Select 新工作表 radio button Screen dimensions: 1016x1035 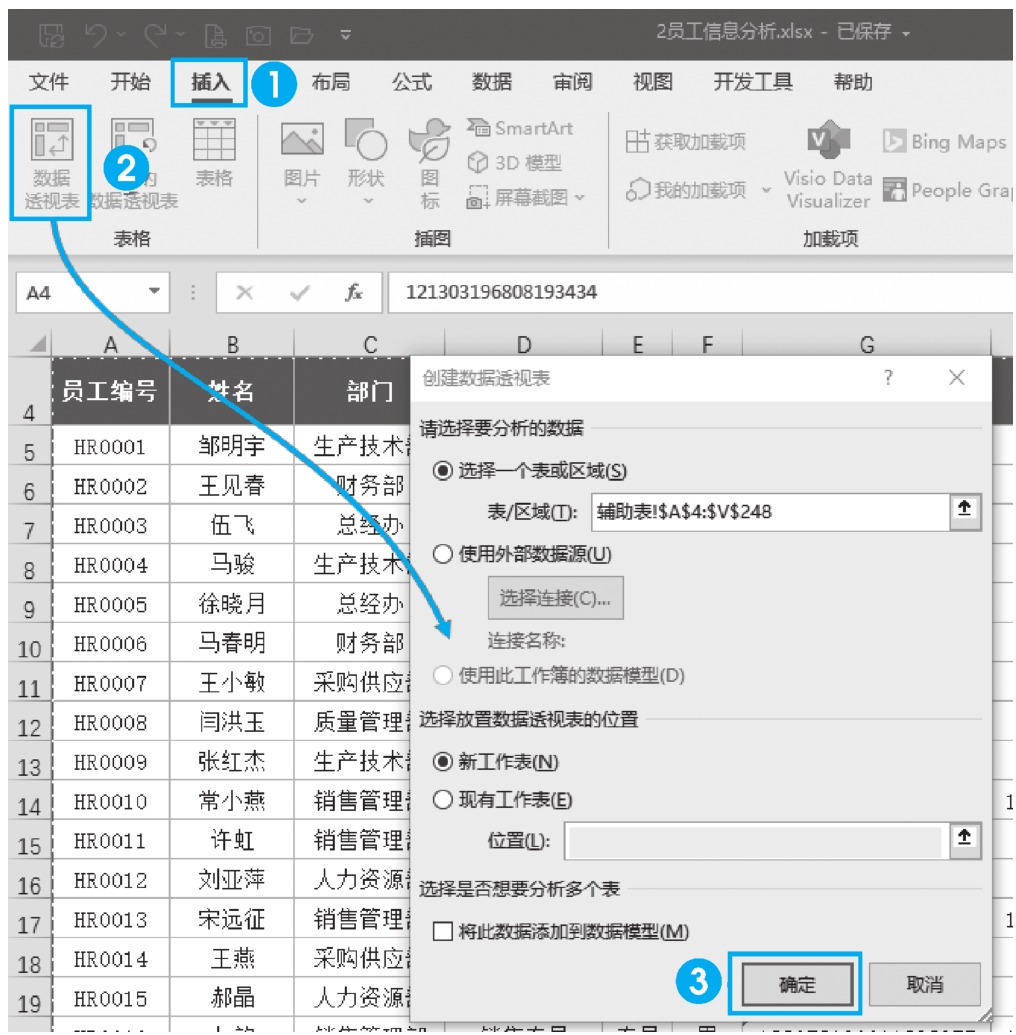pos(442,762)
